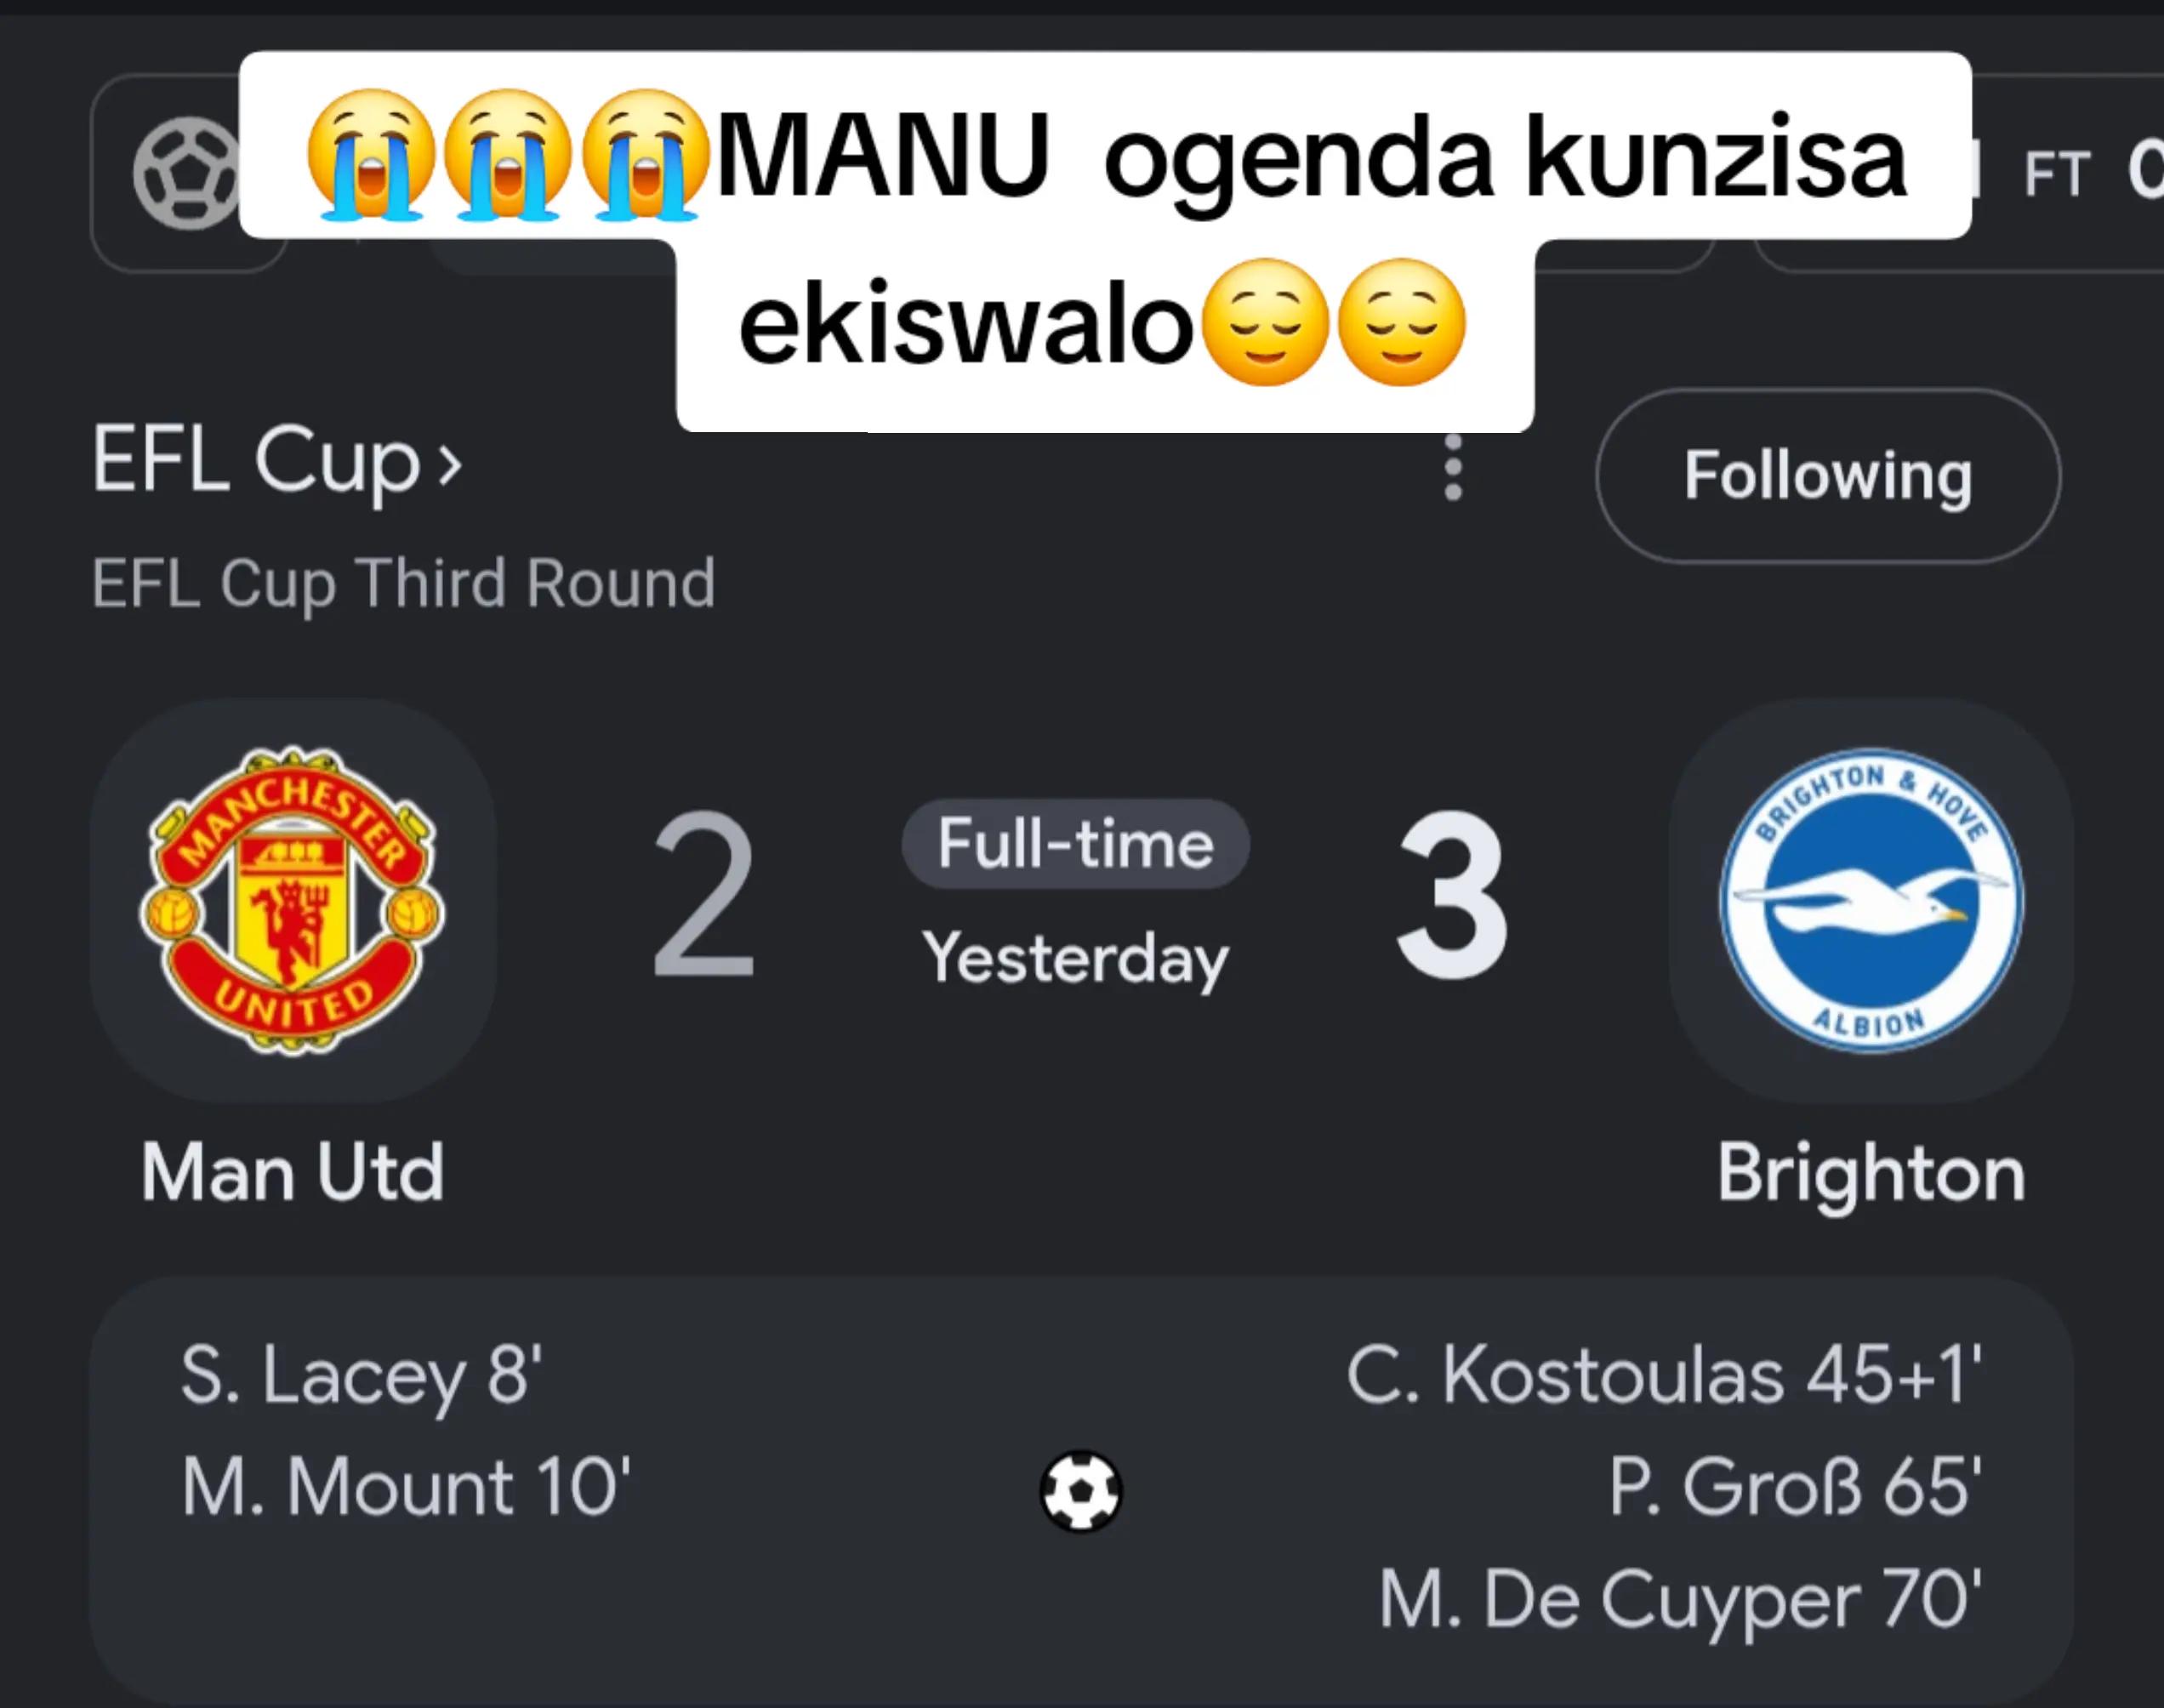Open the Man Utd team name
The width and height of the screenshot is (2164, 1708).
(292, 1171)
